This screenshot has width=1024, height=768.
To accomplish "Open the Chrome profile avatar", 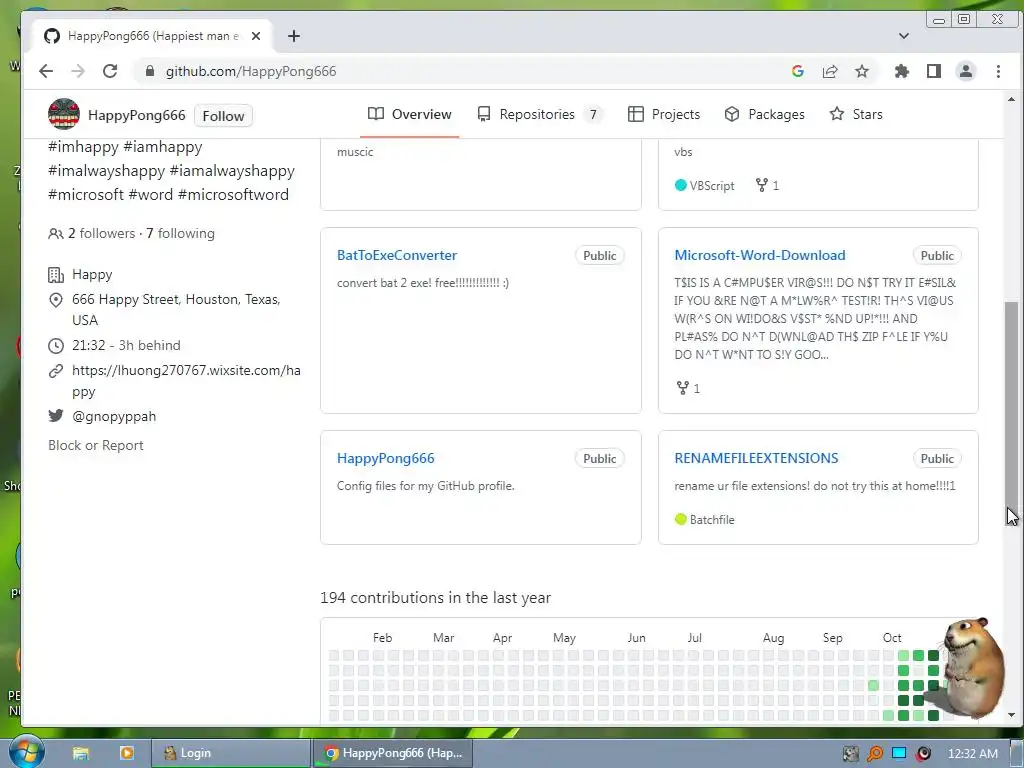I will click(966, 71).
